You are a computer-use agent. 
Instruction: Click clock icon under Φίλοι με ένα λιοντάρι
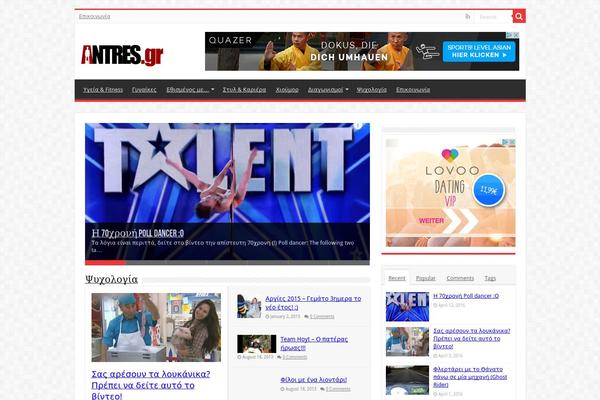point(282,389)
